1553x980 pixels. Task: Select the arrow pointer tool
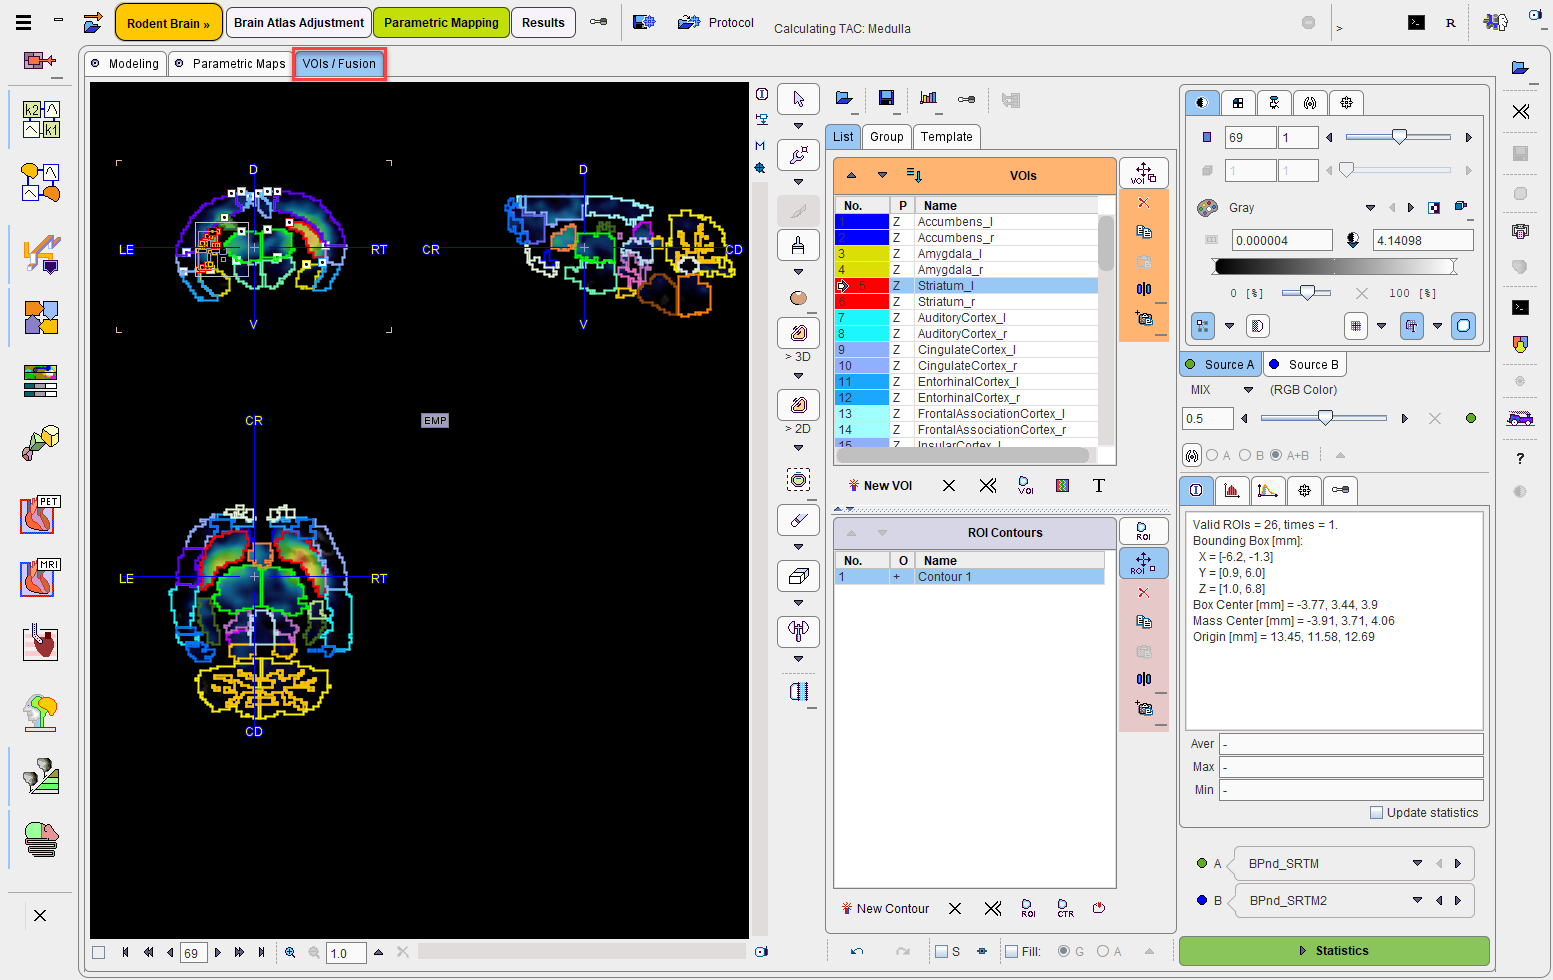[798, 99]
